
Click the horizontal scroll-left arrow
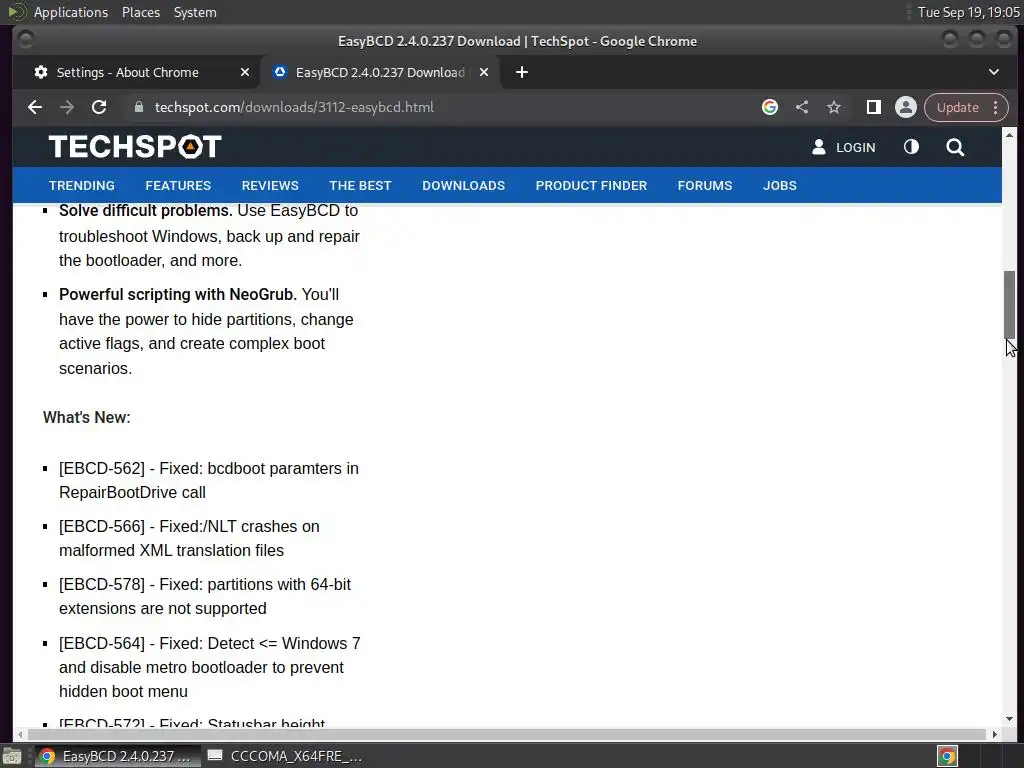point(20,735)
